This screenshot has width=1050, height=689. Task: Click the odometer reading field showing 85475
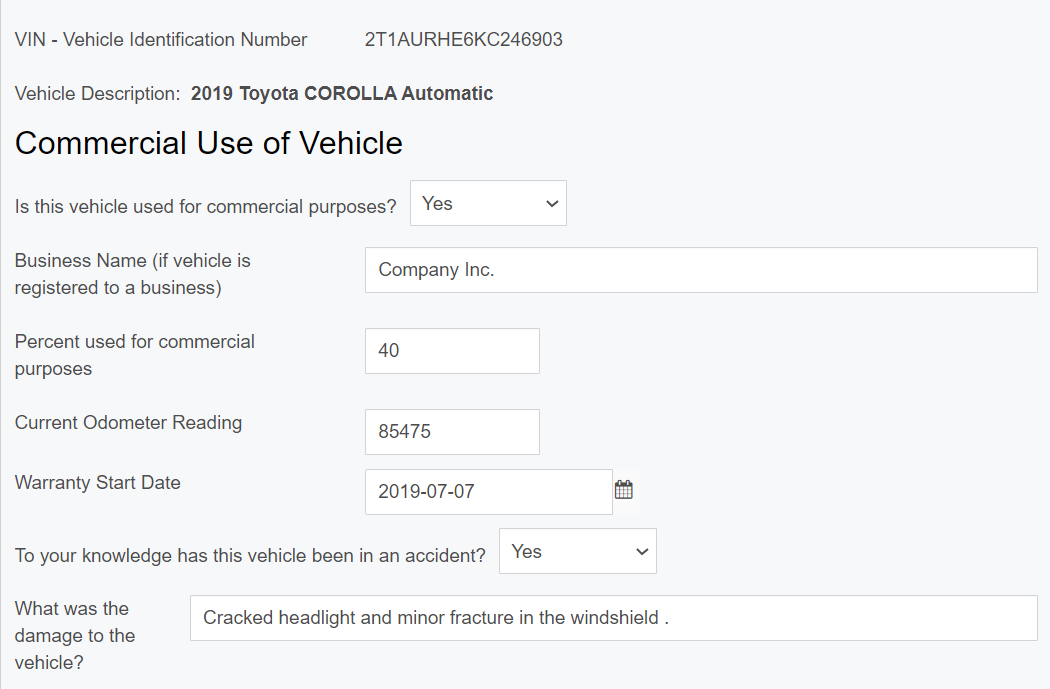coord(452,432)
